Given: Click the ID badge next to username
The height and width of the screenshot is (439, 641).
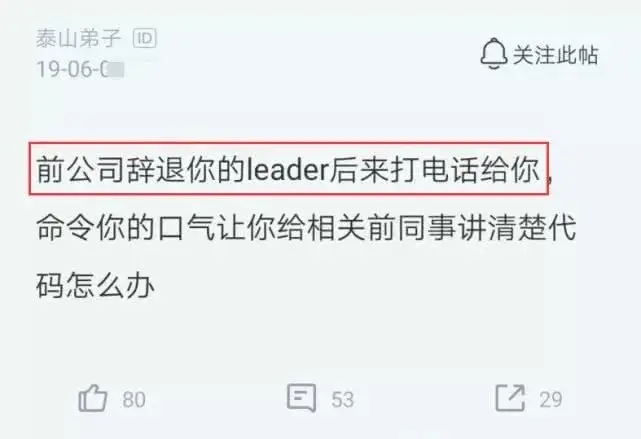Looking at the screenshot, I should click(x=145, y=38).
